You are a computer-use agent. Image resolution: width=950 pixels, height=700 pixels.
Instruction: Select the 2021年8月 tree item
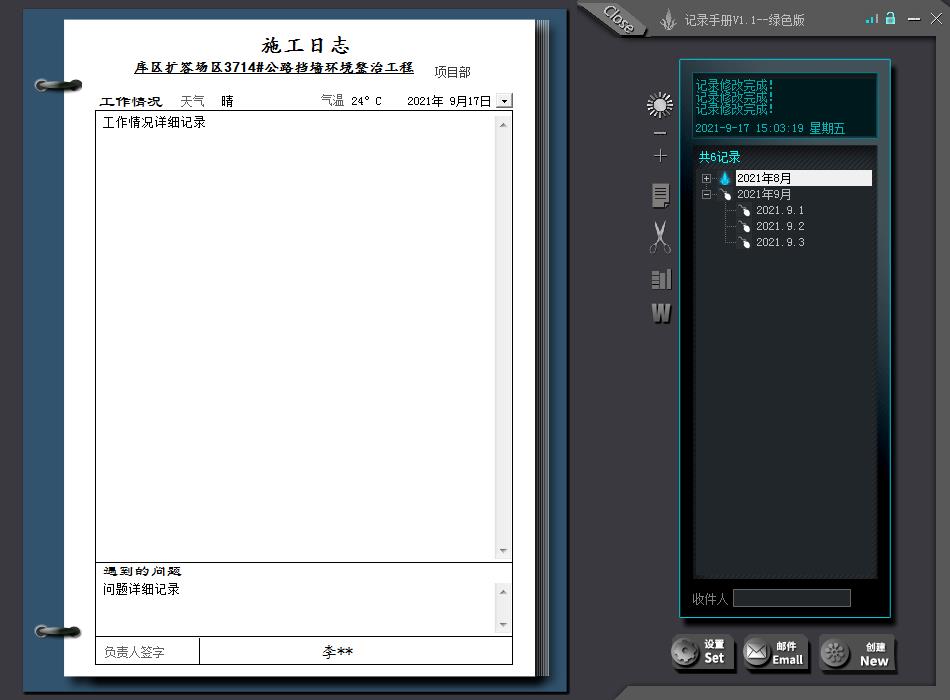[x=803, y=178]
